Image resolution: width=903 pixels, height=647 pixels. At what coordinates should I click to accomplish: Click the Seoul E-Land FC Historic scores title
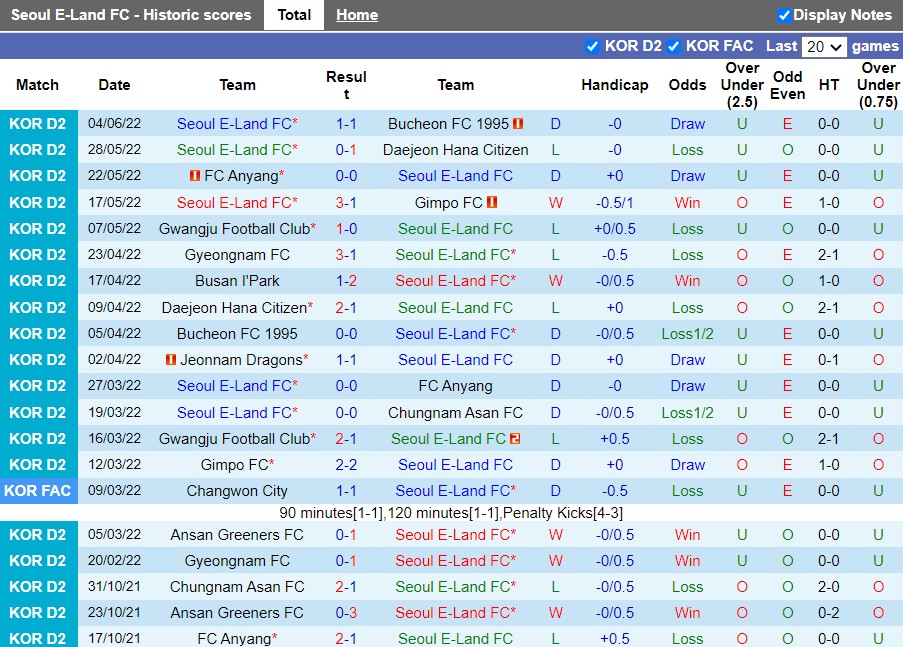pos(131,14)
